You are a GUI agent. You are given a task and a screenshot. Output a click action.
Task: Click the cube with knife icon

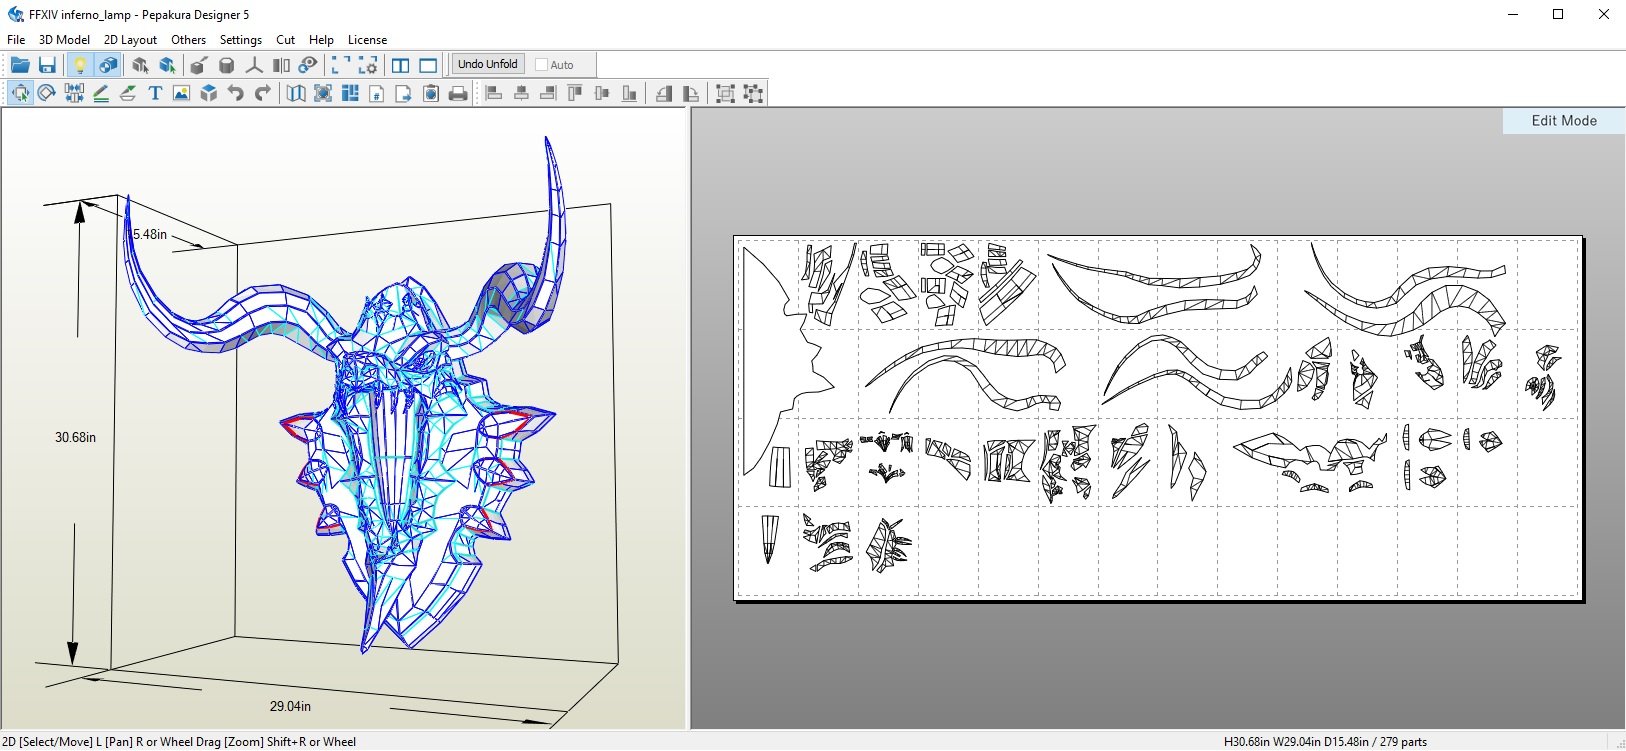[199, 65]
